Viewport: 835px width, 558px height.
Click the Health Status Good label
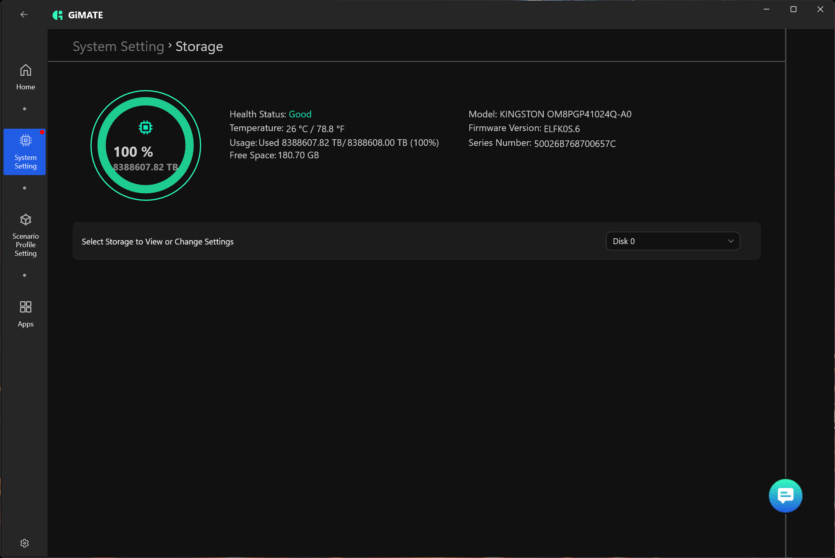[299, 114]
